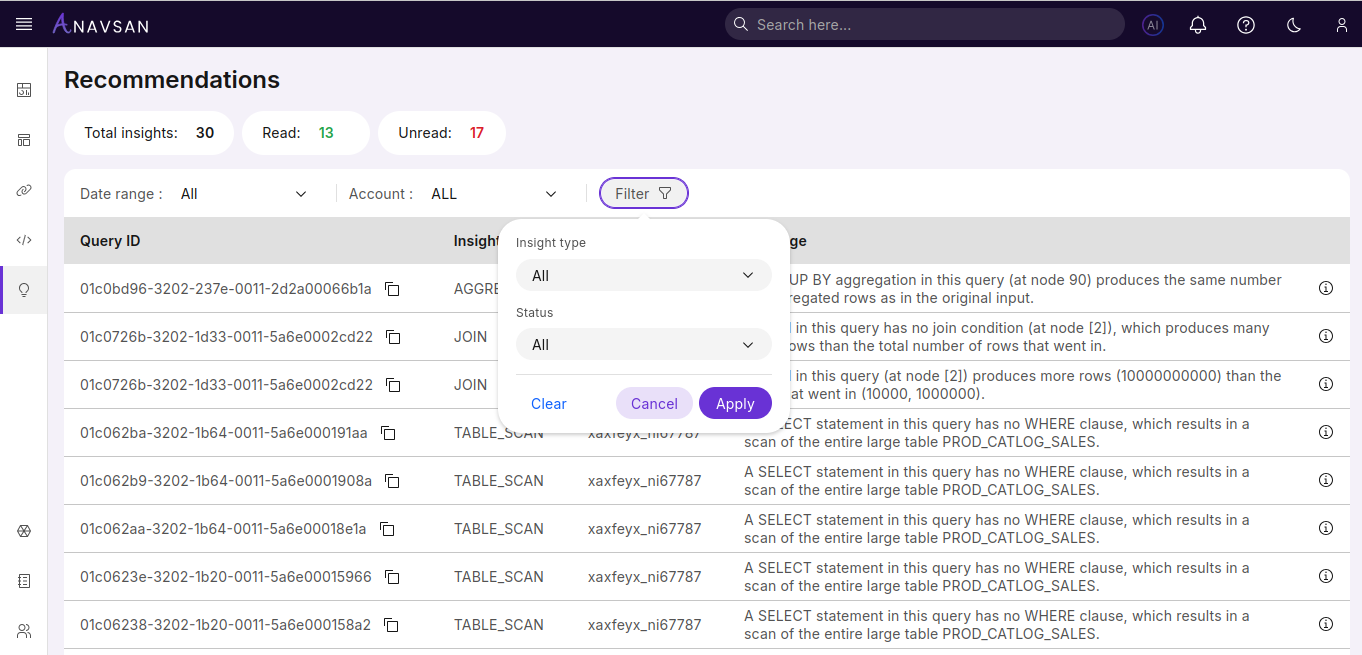This screenshot has height=655, width=1362.
Task: Open the hamburger navigation menu
Action: 24,24
